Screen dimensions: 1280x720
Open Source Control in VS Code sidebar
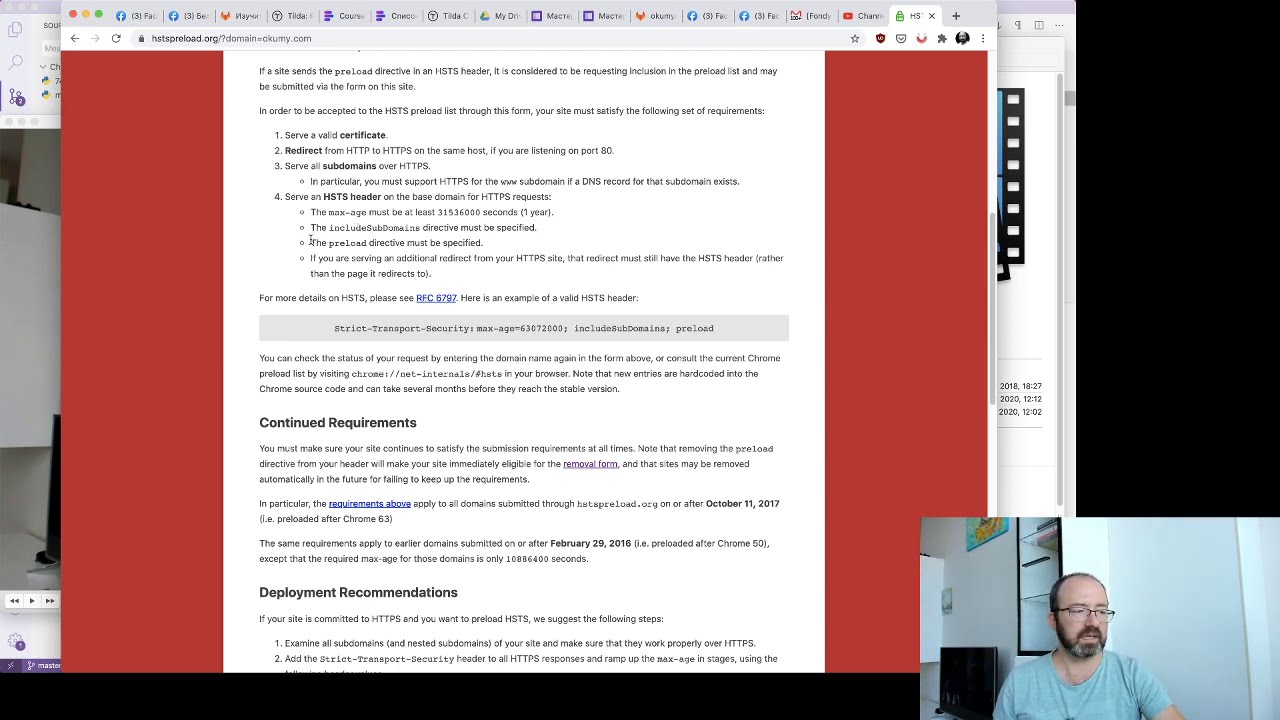click(16, 97)
